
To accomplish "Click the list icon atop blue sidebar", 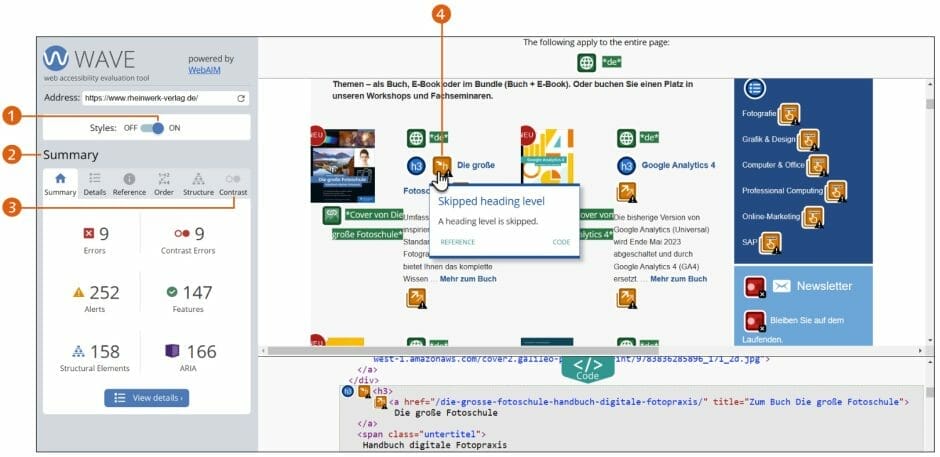I will [754, 88].
